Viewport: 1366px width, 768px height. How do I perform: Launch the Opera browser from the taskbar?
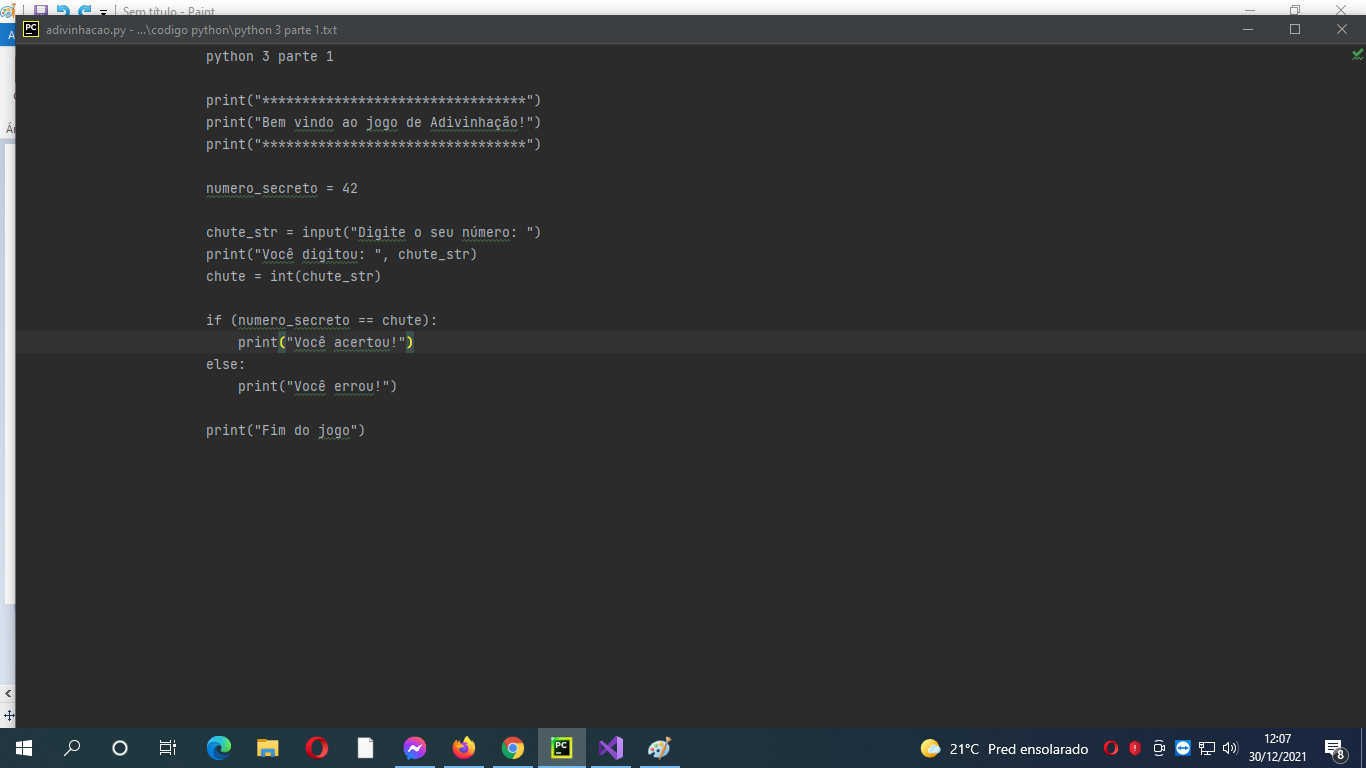click(x=316, y=748)
